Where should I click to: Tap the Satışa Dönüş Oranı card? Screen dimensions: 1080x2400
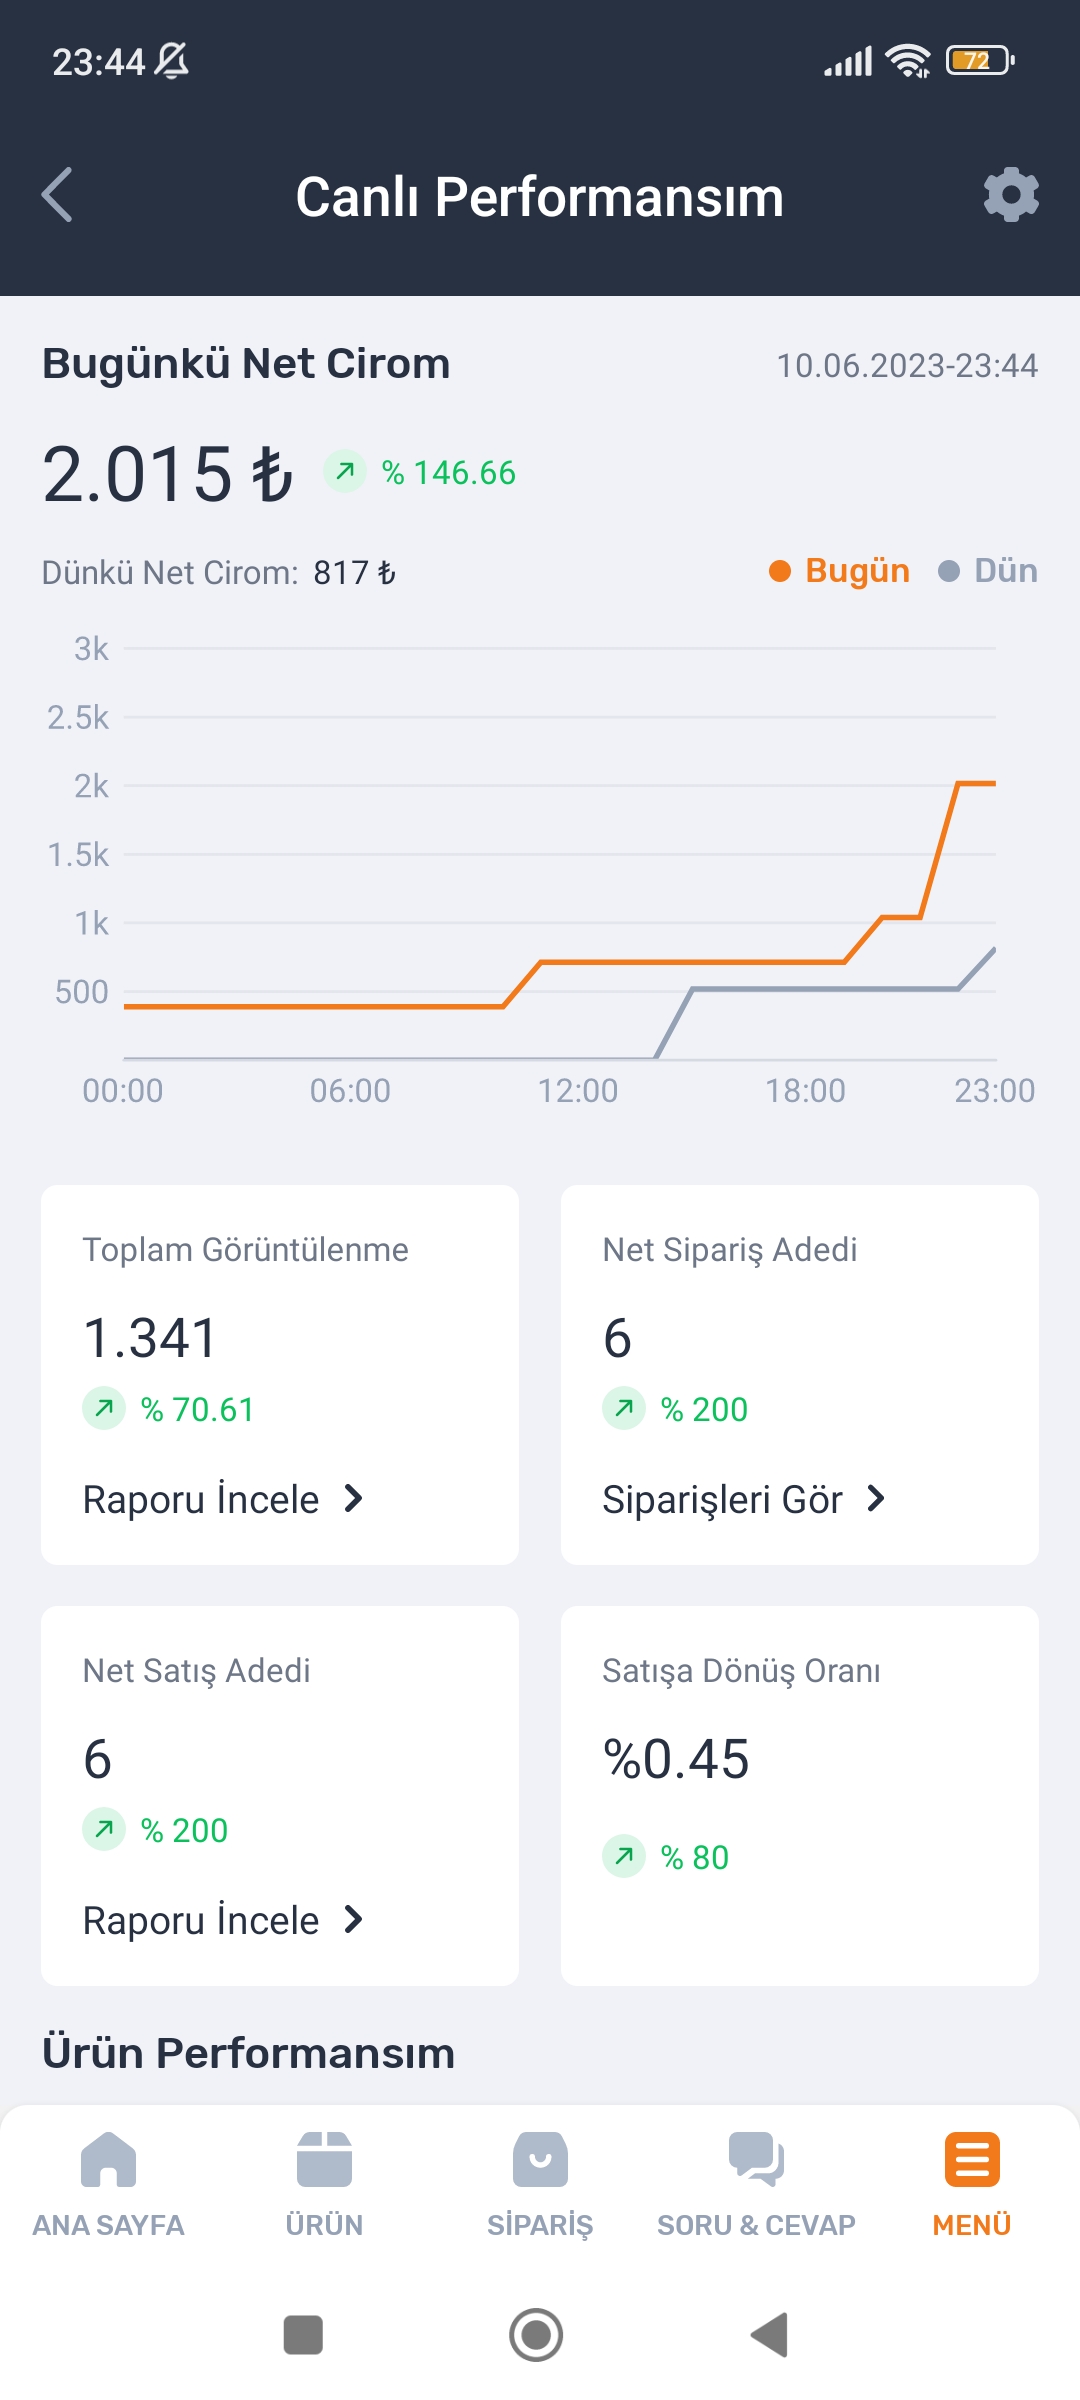click(x=800, y=1795)
